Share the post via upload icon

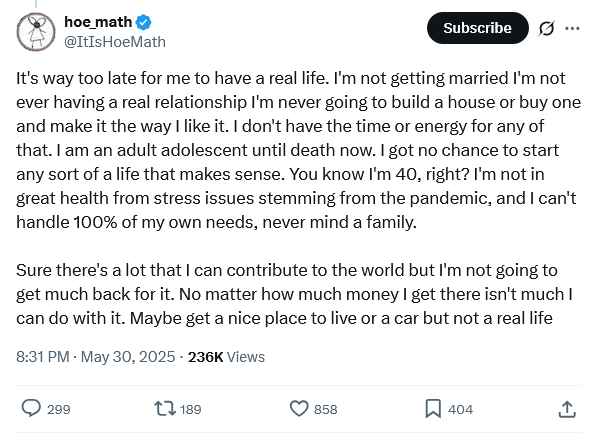(567, 409)
